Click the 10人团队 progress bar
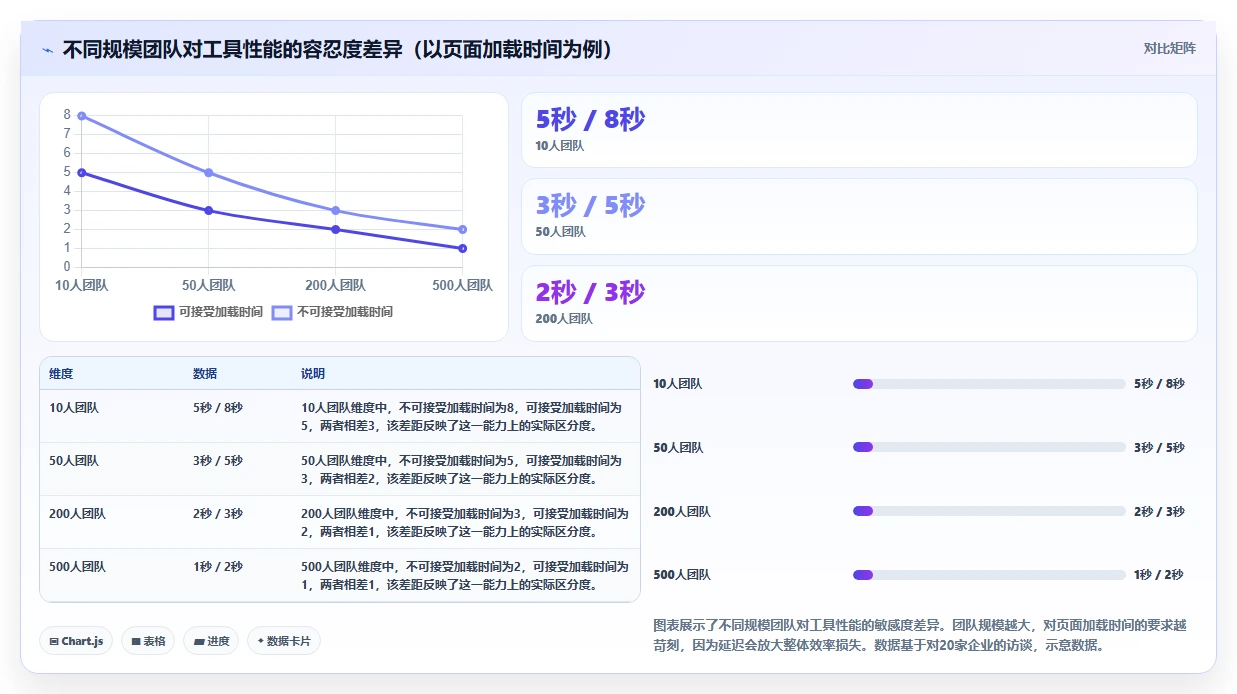Viewport: 1237px width, 694px height. (989, 384)
